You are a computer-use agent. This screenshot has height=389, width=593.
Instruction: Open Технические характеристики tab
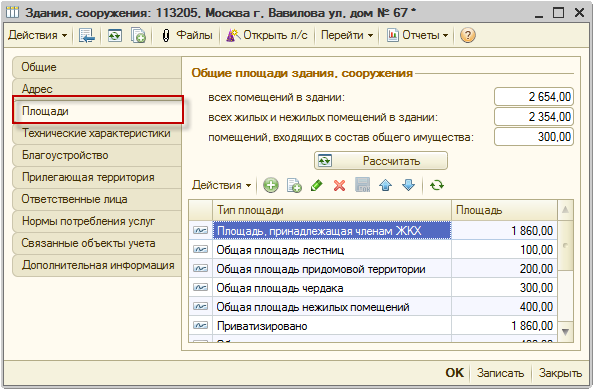coord(97,133)
